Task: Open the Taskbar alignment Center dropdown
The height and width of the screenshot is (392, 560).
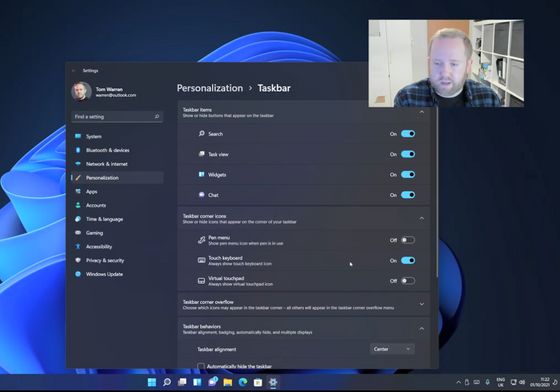Action: coord(392,349)
